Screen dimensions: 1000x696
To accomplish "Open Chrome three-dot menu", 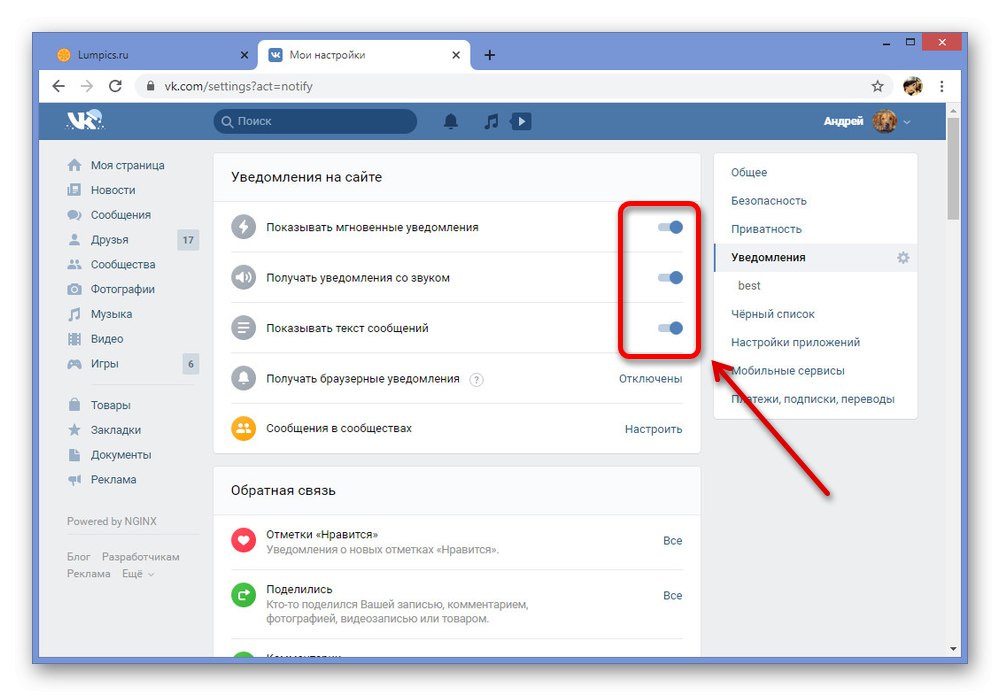I will tap(942, 86).
